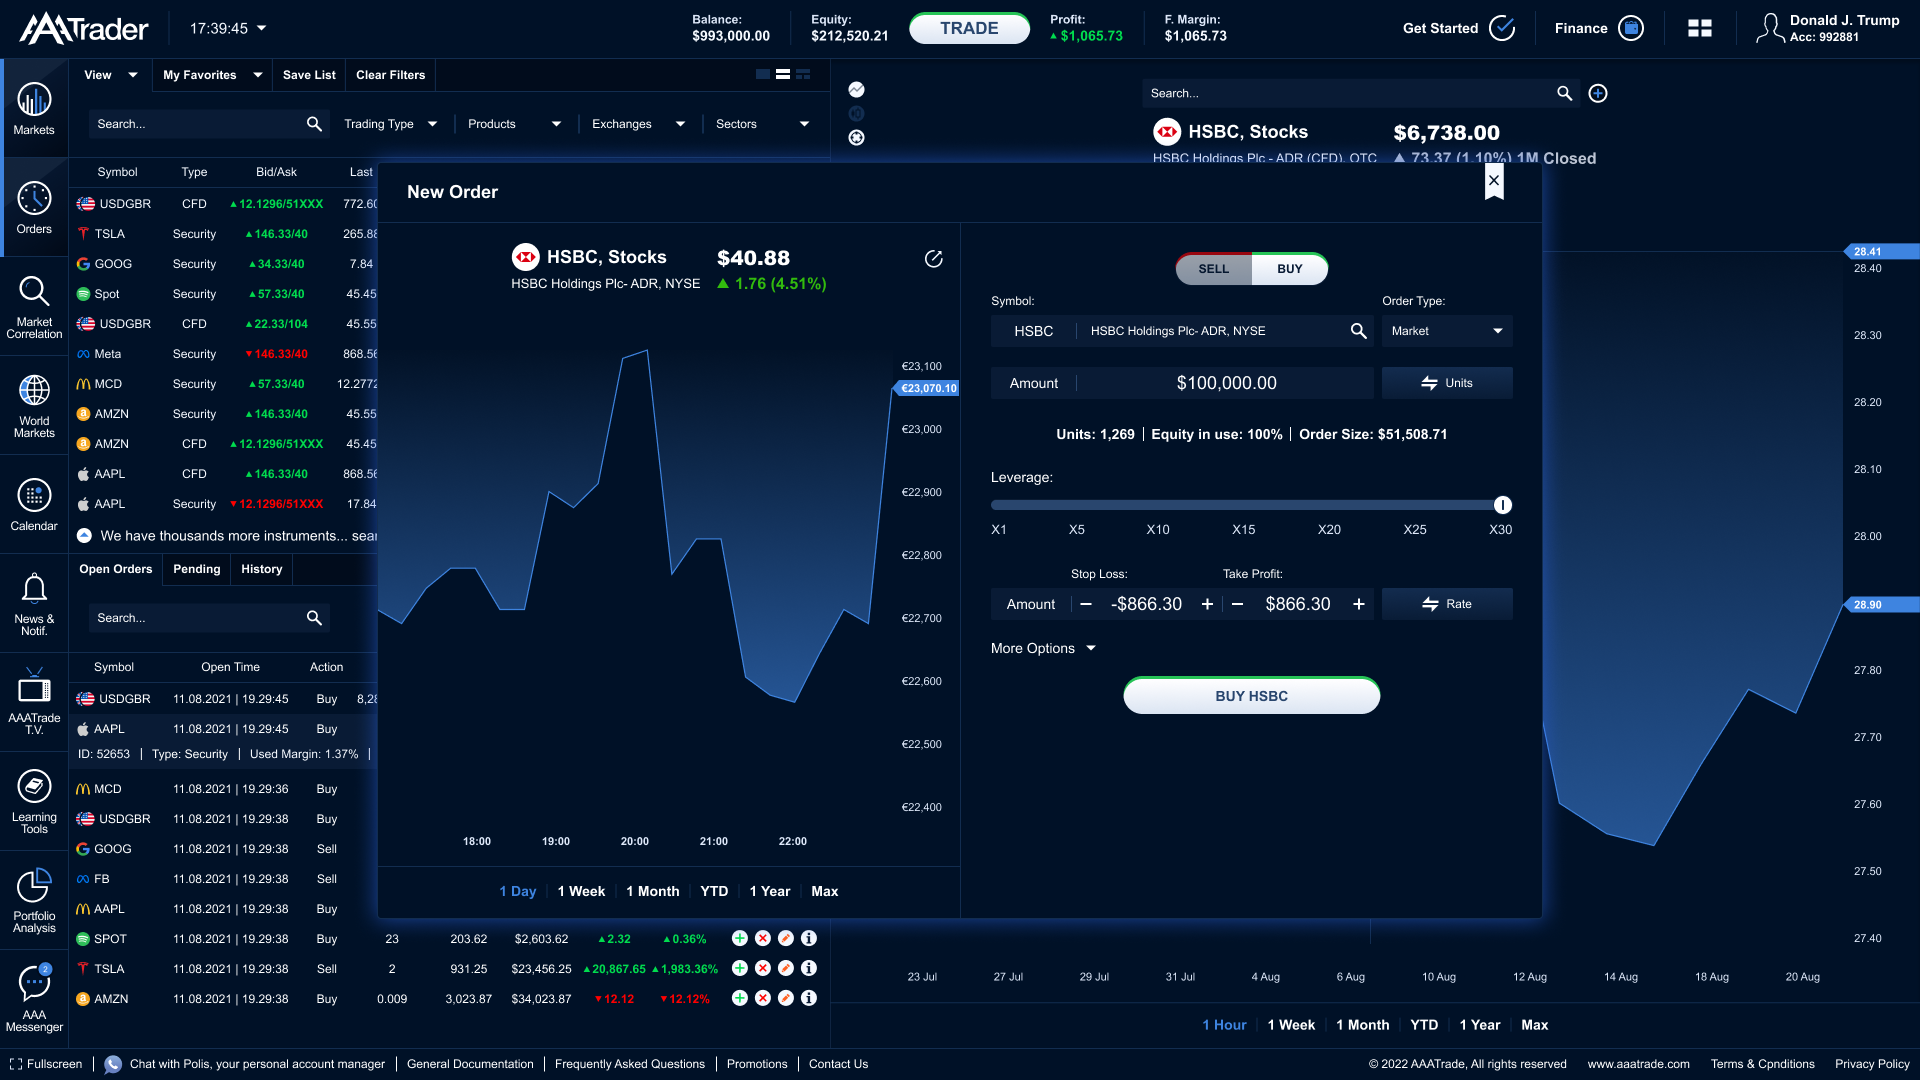
Task: Click the order Amount $100,000.00 field
Action: [x=1182, y=383]
